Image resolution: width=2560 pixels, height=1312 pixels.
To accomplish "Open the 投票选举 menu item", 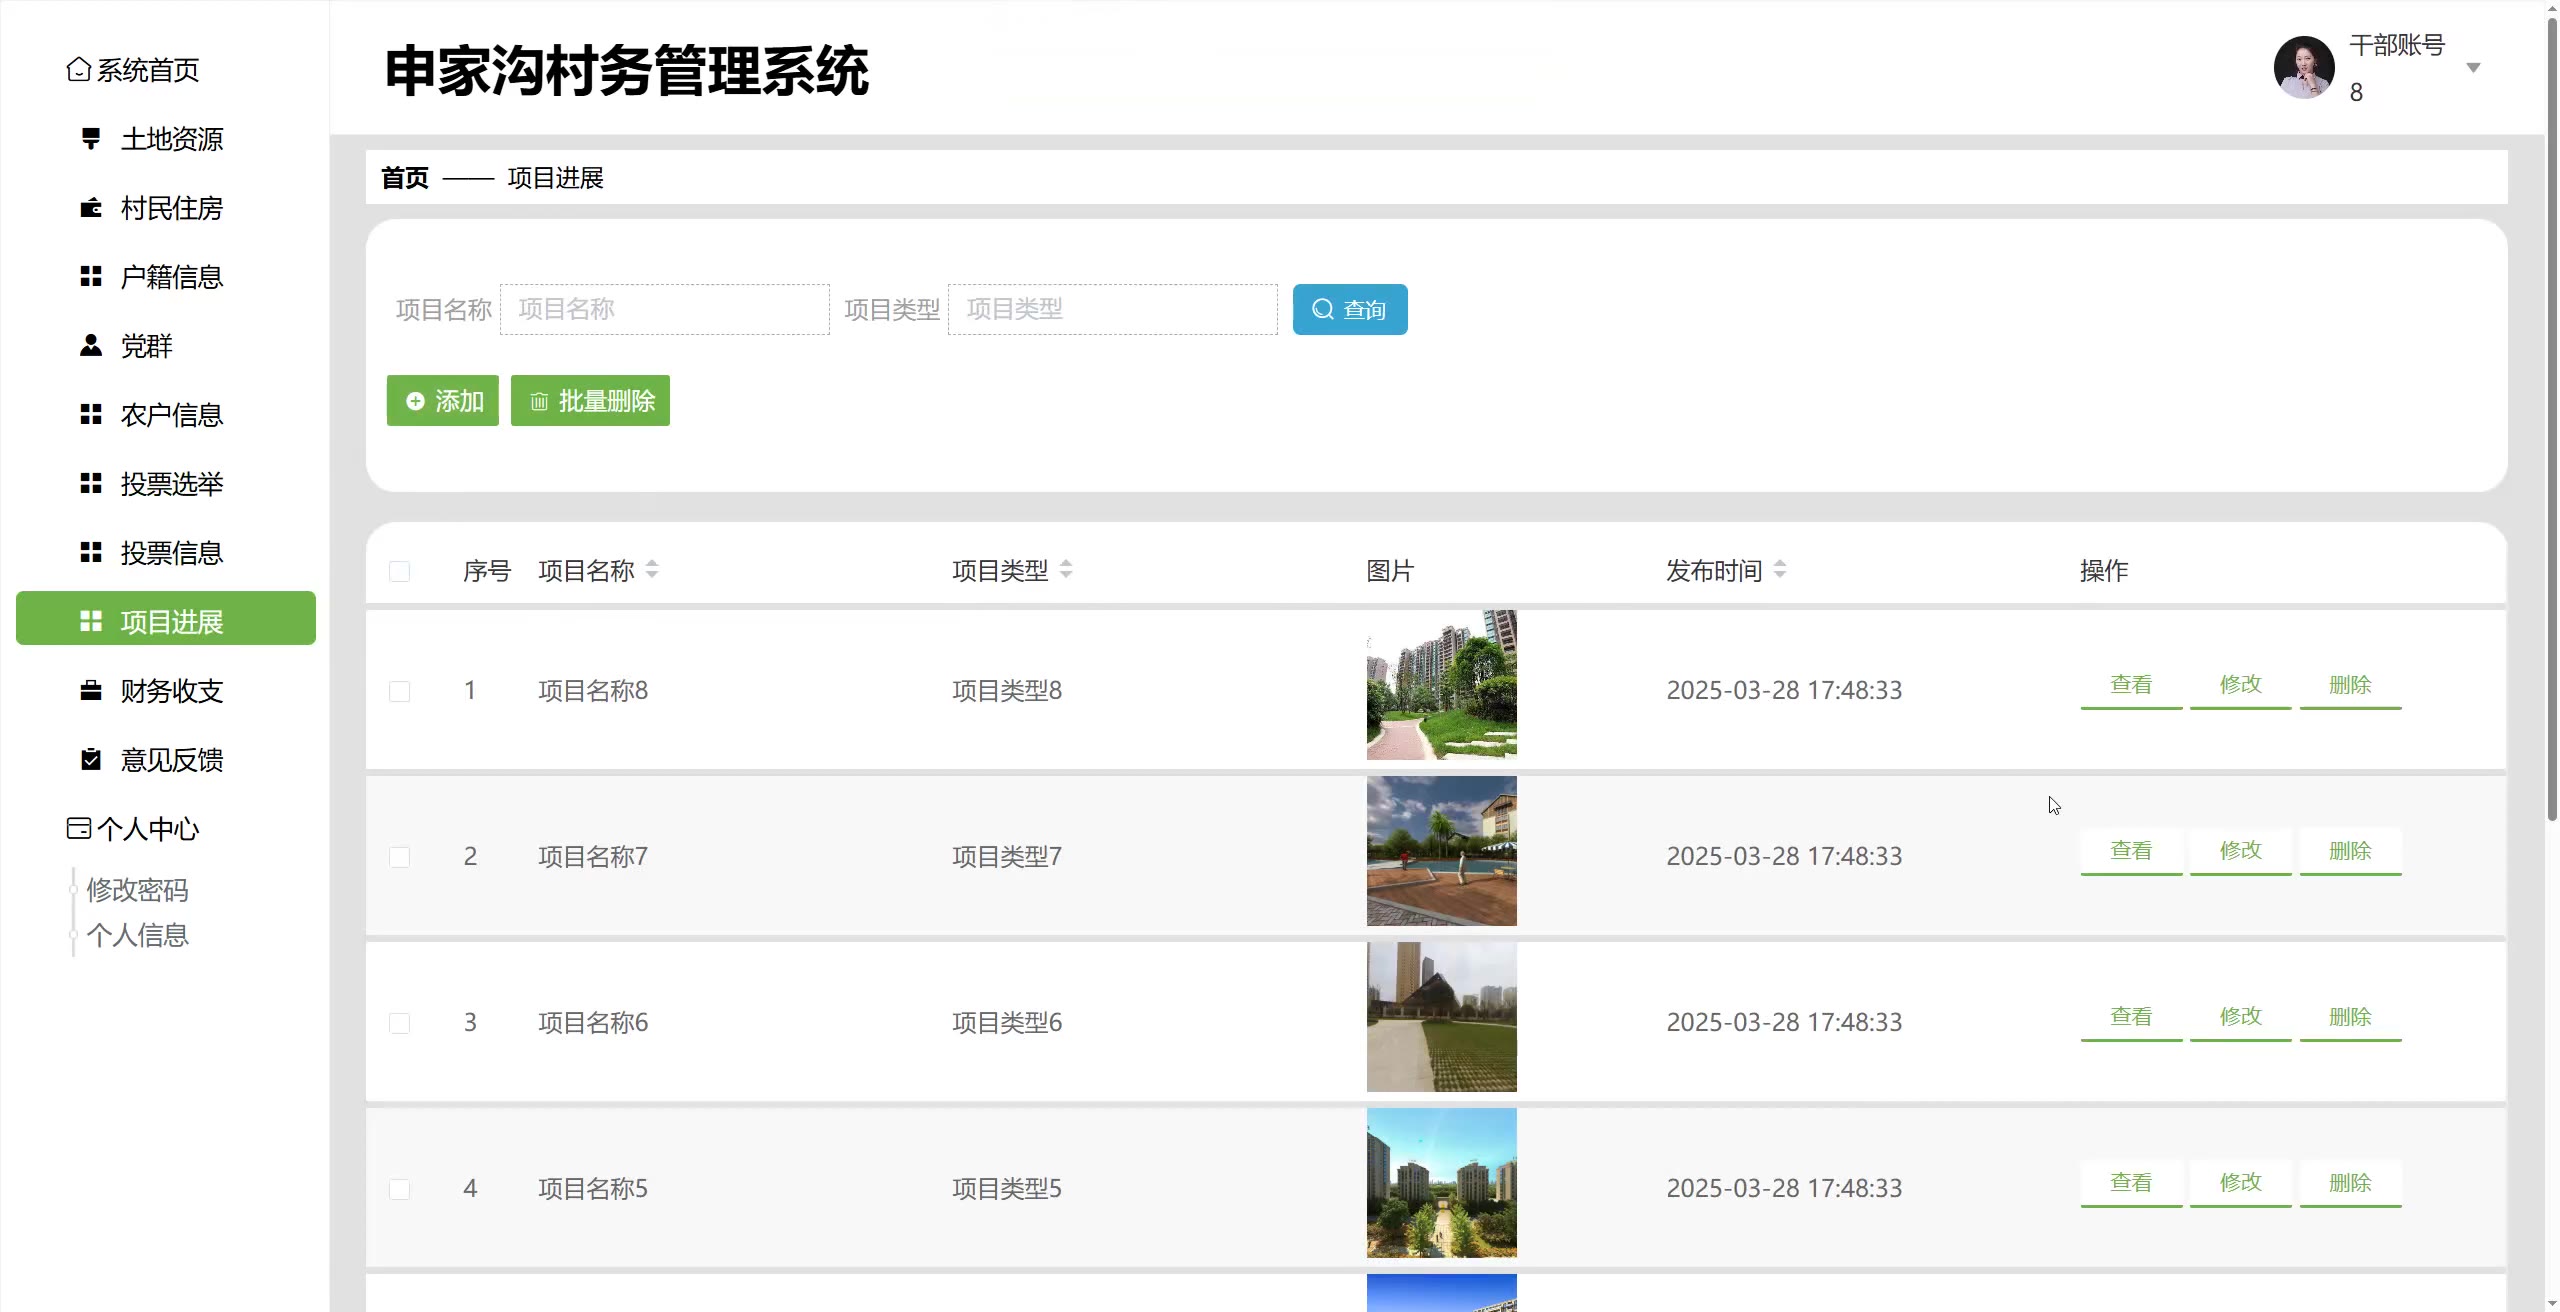I will (171, 484).
